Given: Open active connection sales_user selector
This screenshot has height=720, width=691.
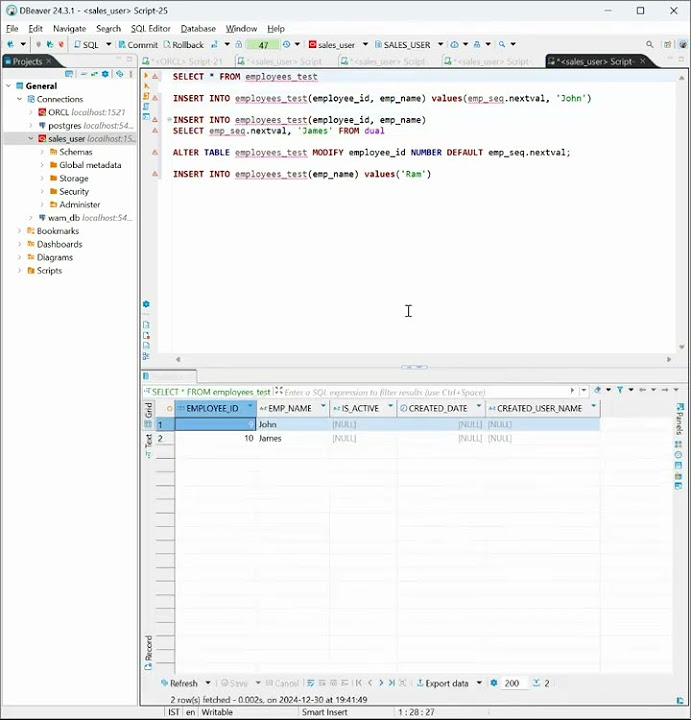Looking at the screenshot, I should [x=335, y=45].
